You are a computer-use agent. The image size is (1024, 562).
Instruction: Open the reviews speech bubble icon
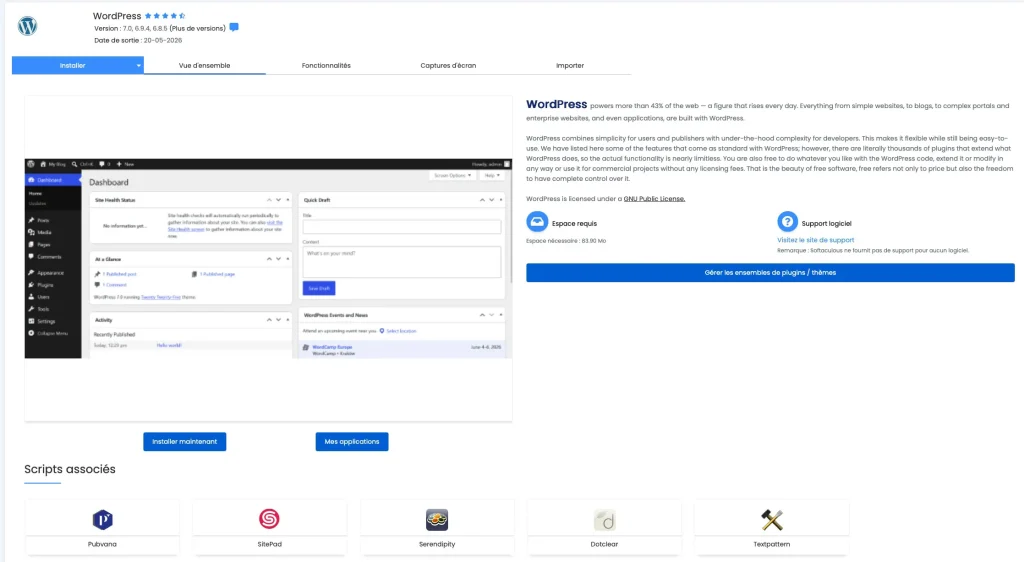coord(234,27)
